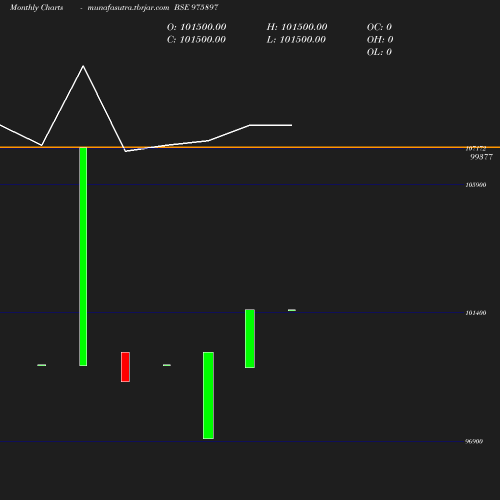This screenshot has width=500, height=500.
Task: Click the 'OL: 0' indicator text
Action: pyautogui.click(x=379, y=52)
